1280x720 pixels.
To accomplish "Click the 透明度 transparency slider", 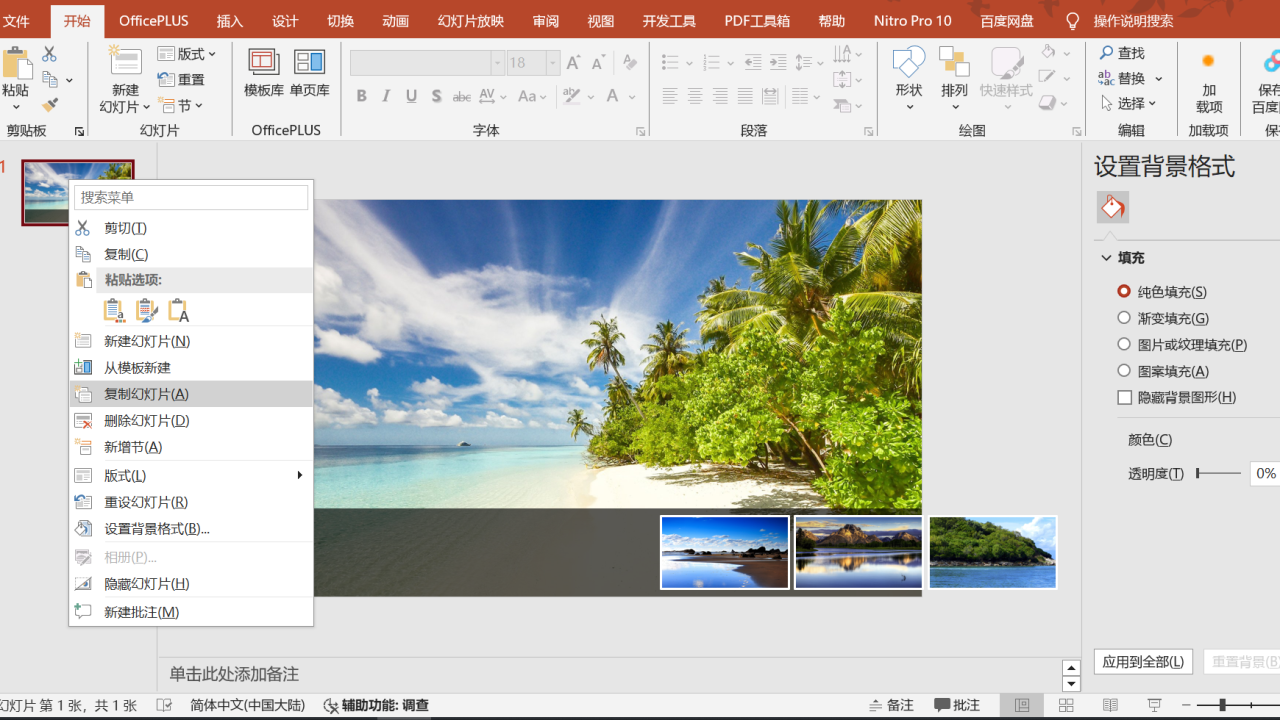I will tap(1218, 473).
